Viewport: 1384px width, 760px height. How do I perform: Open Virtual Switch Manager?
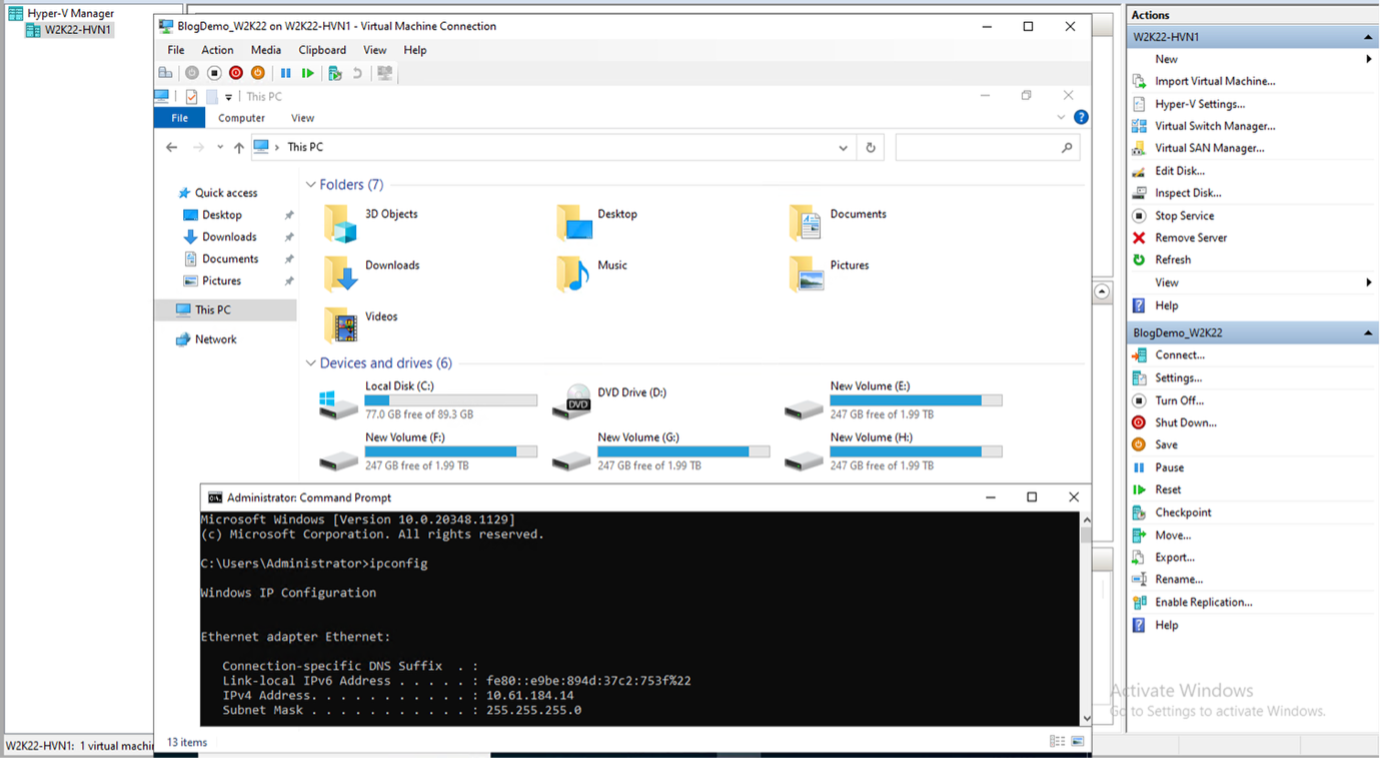(1215, 126)
